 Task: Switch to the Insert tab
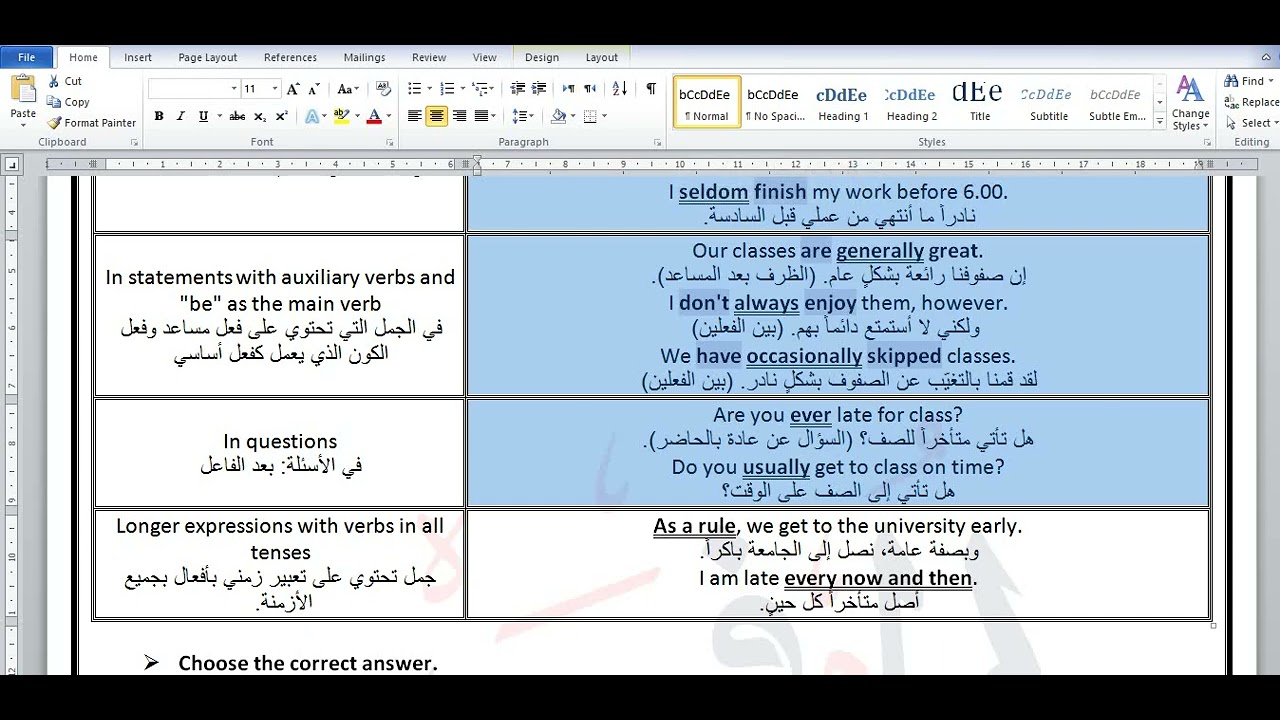click(x=138, y=57)
